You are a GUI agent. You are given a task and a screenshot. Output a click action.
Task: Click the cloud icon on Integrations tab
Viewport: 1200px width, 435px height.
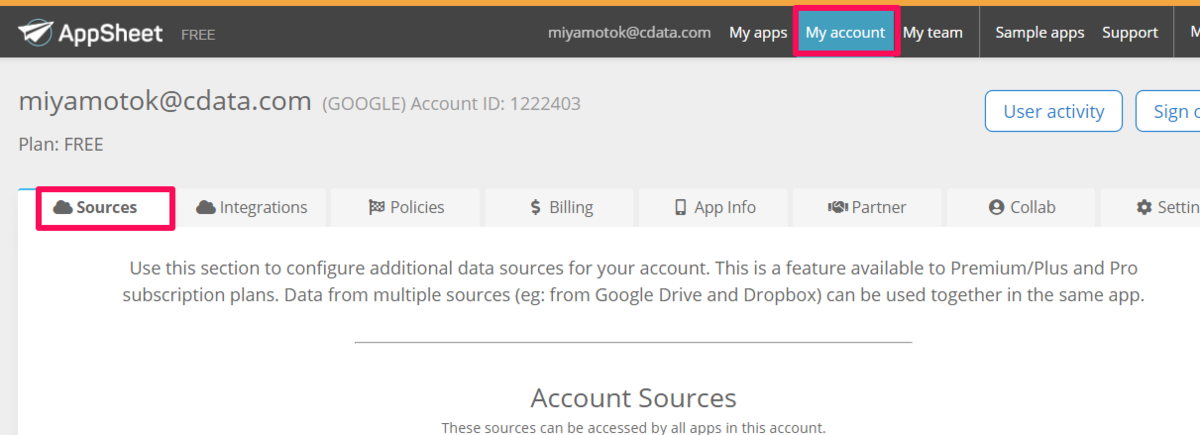[x=206, y=207]
